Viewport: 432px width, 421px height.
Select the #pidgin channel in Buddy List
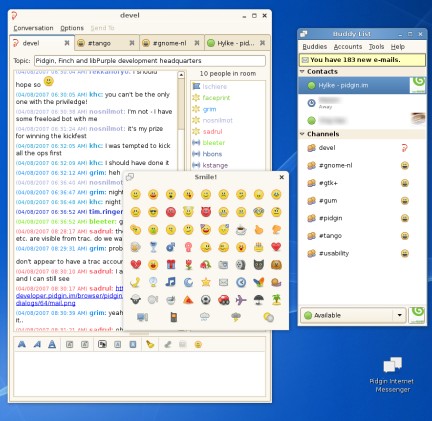point(362,218)
